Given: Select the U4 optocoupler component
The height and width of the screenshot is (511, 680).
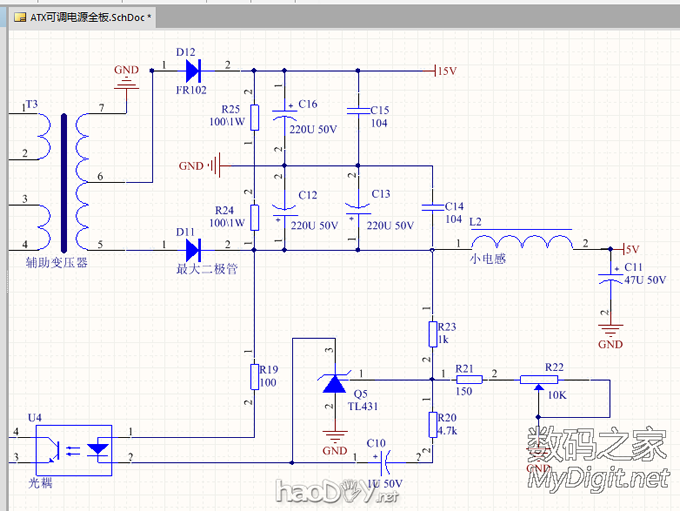Looking at the screenshot, I should (74, 447).
